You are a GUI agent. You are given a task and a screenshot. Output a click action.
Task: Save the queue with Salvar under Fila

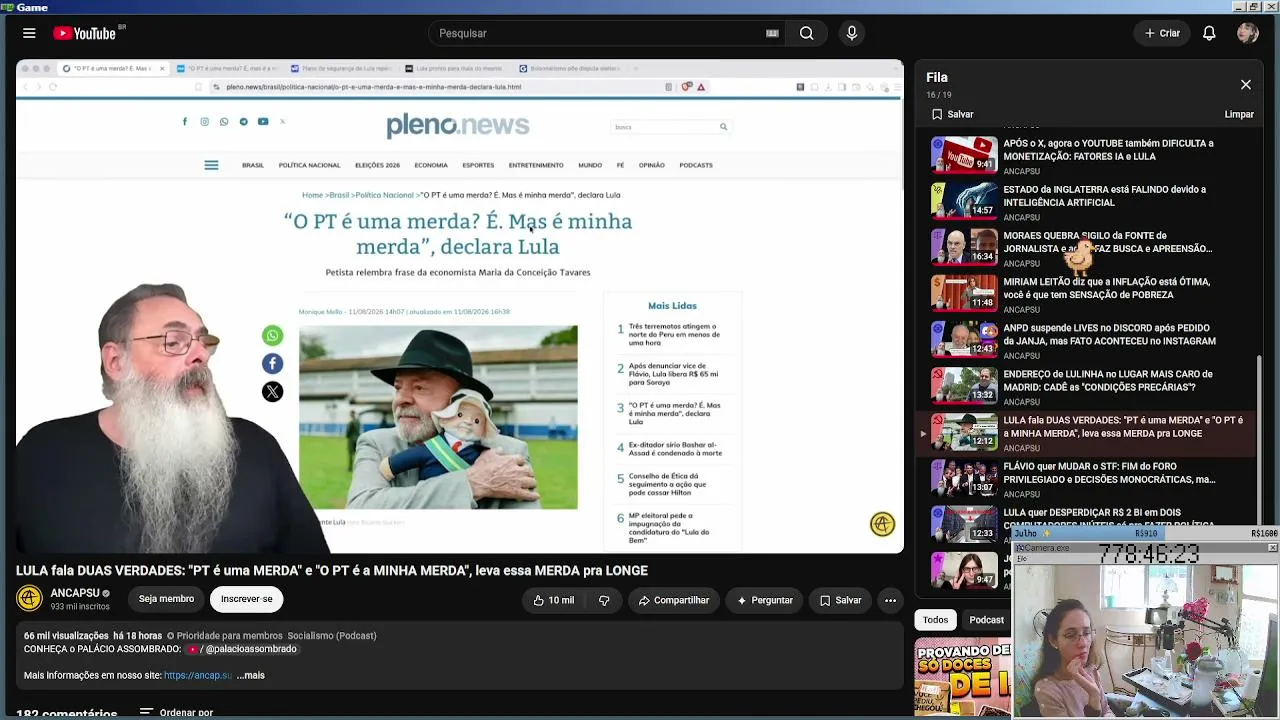[x=952, y=114]
